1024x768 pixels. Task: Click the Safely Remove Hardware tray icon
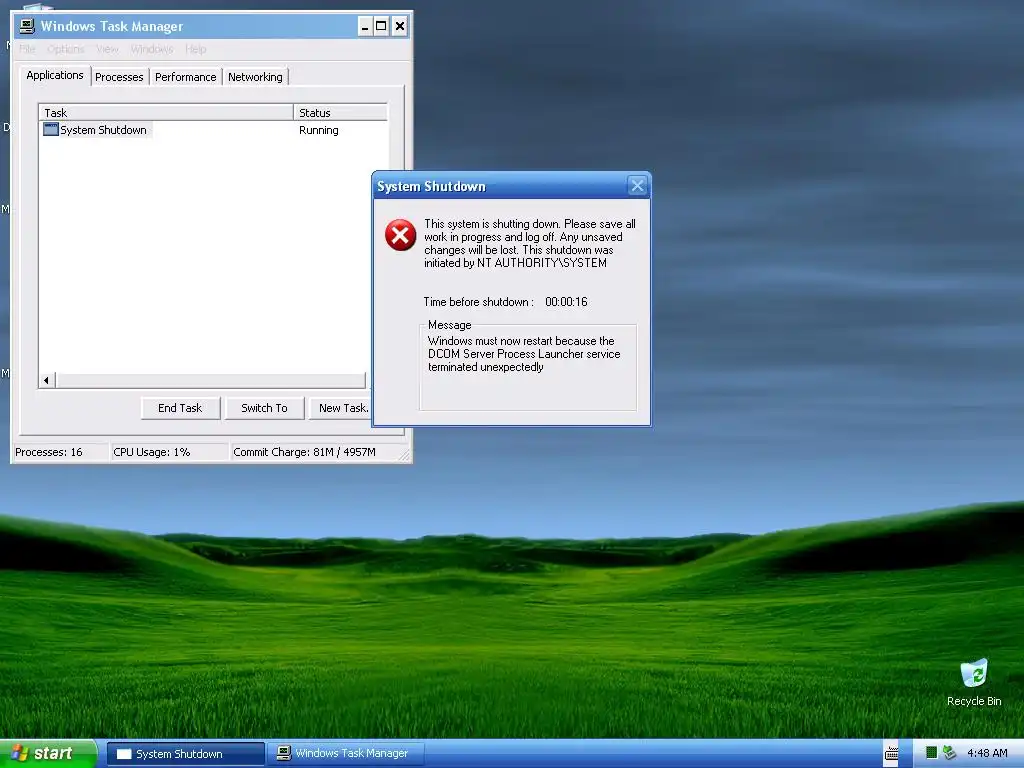pos(950,753)
